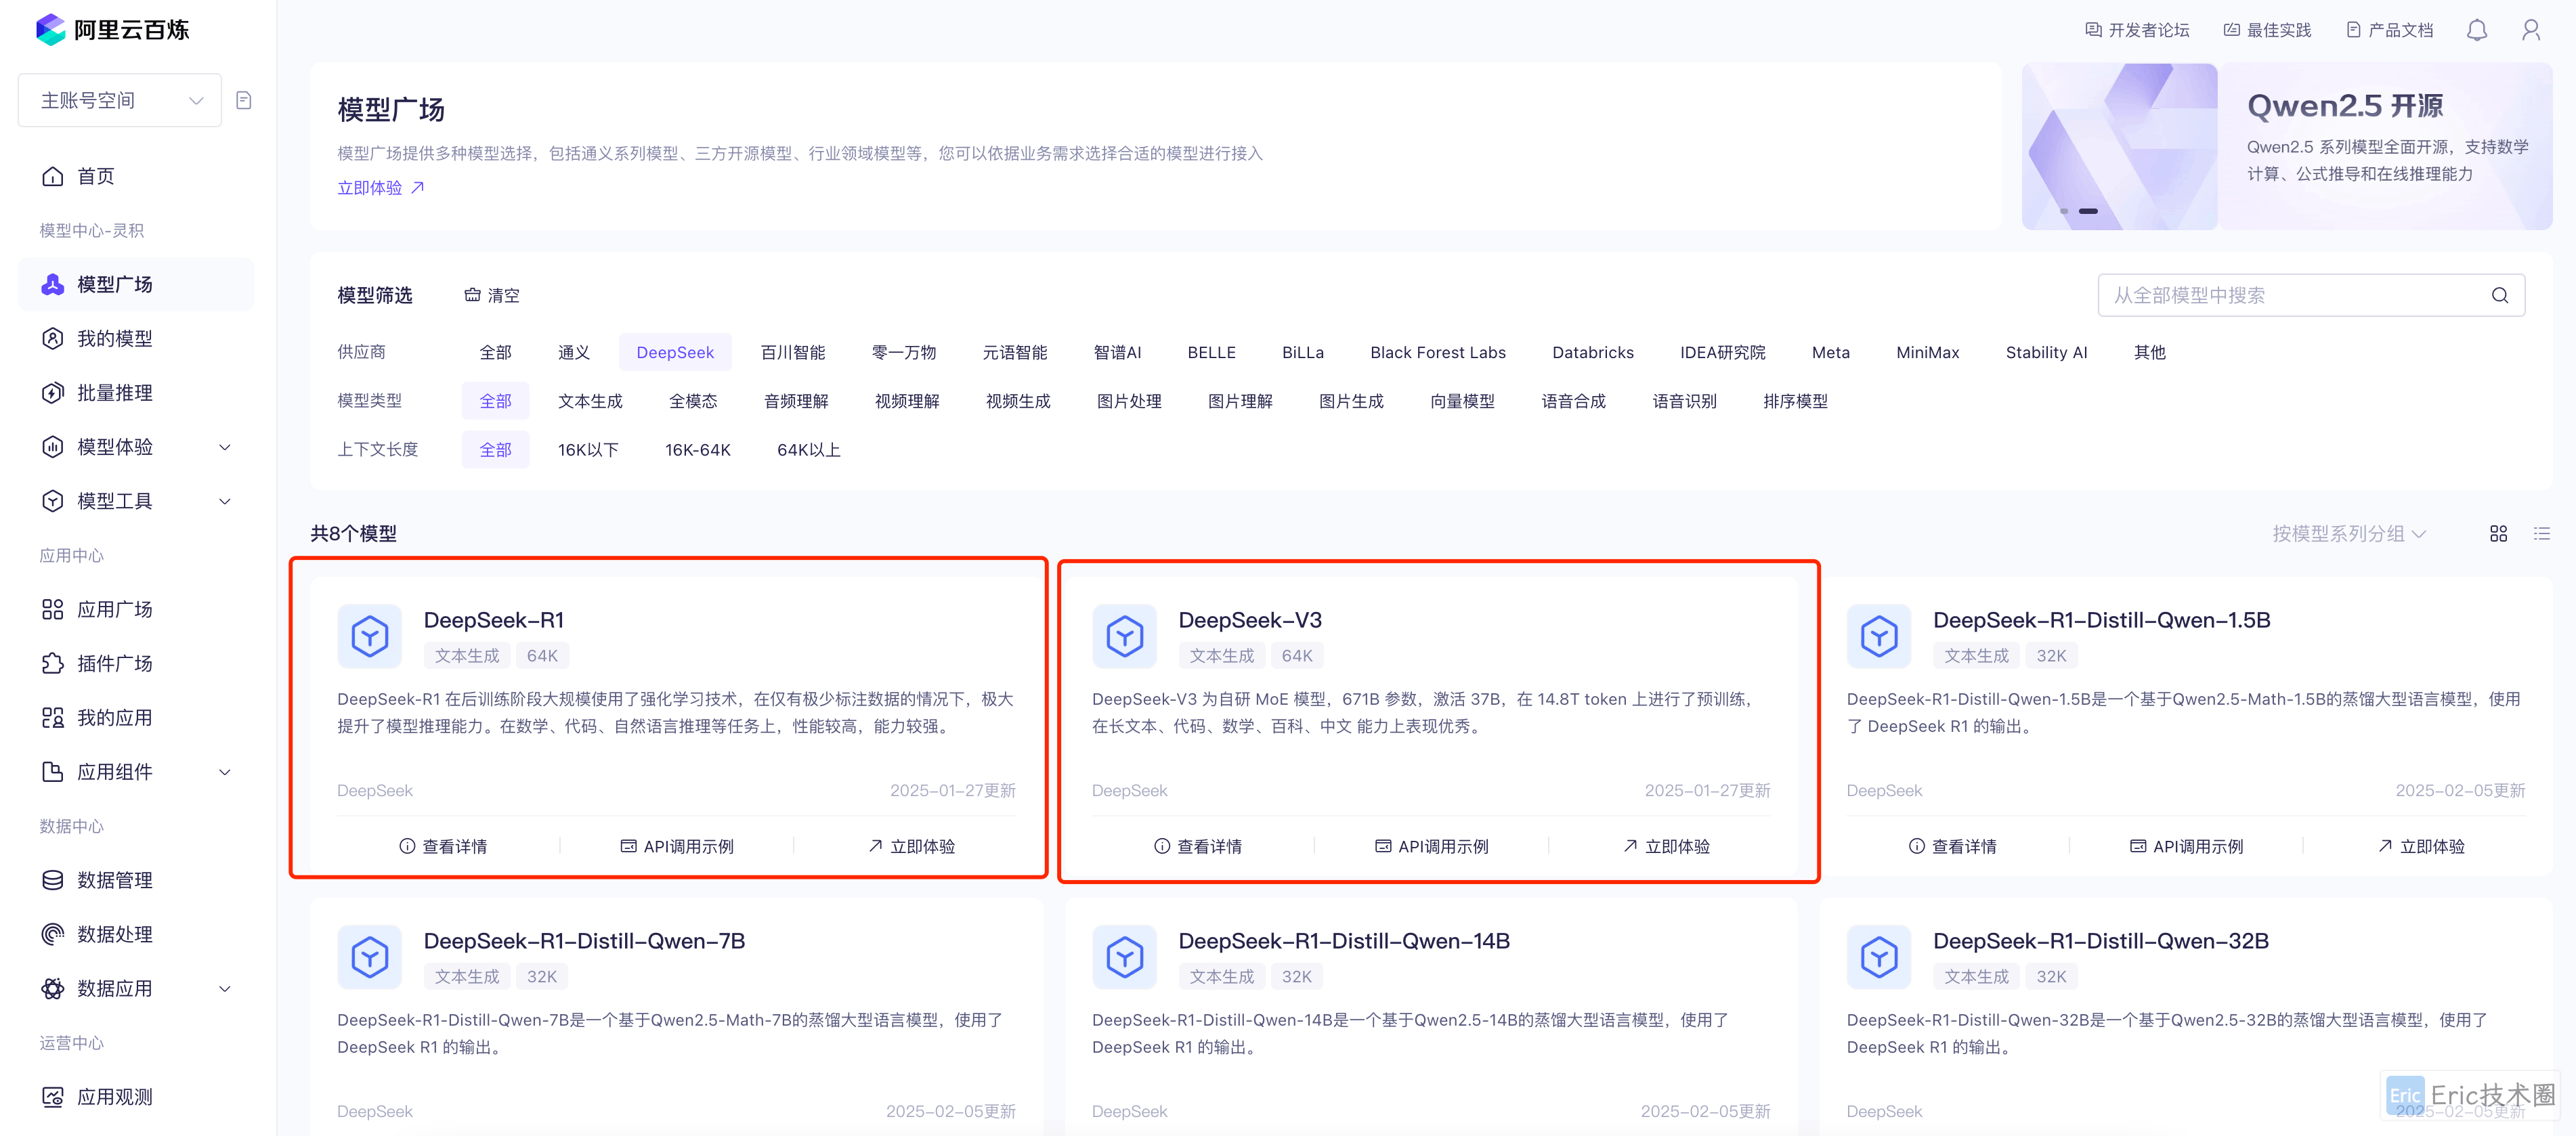The width and height of the screenshot is (2576, 1136).
Task: Open 我的模型 in the sidebar
Action: click(136, 339)
